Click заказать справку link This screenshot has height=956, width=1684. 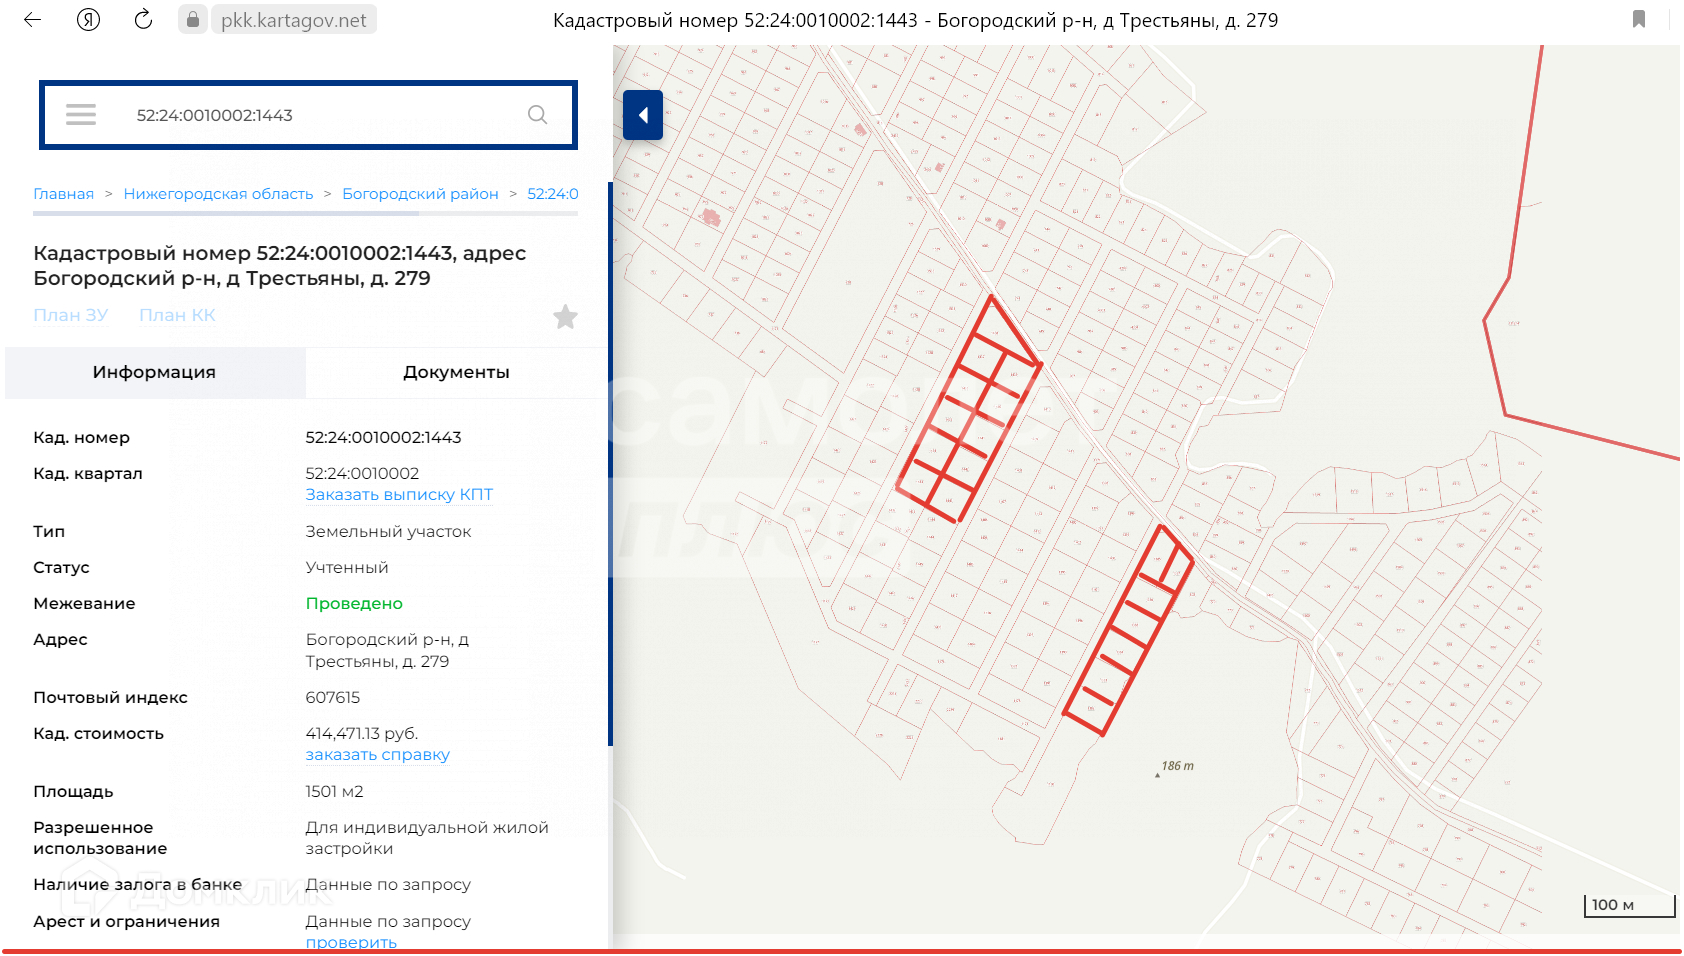[x=377, y=755]
